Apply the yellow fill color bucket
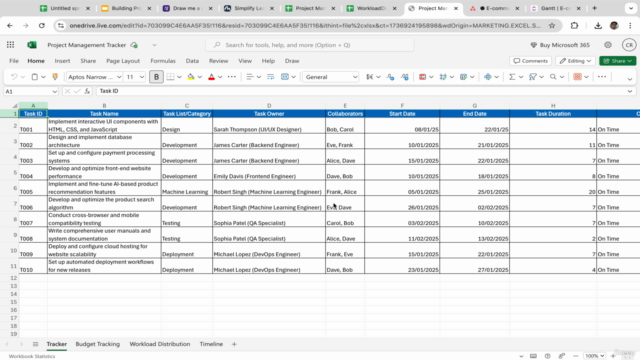The width and height of the screenshot is (640, 360). coord(191,77)
